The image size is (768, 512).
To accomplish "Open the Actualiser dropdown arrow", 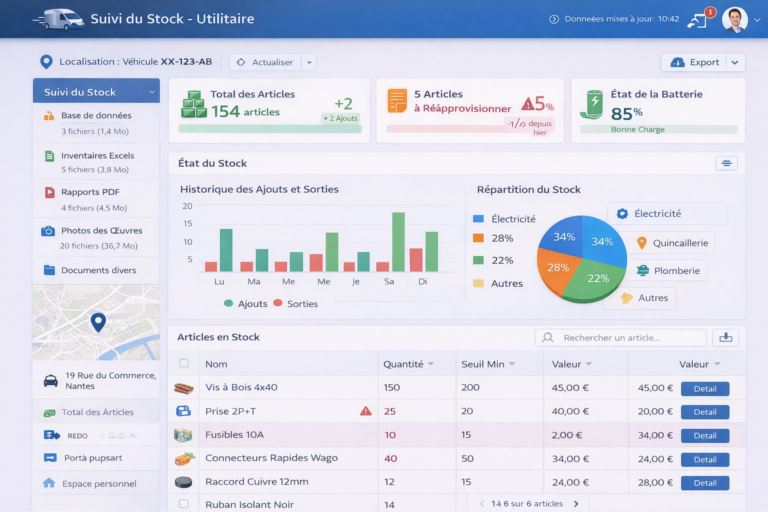I will point(309,62).
